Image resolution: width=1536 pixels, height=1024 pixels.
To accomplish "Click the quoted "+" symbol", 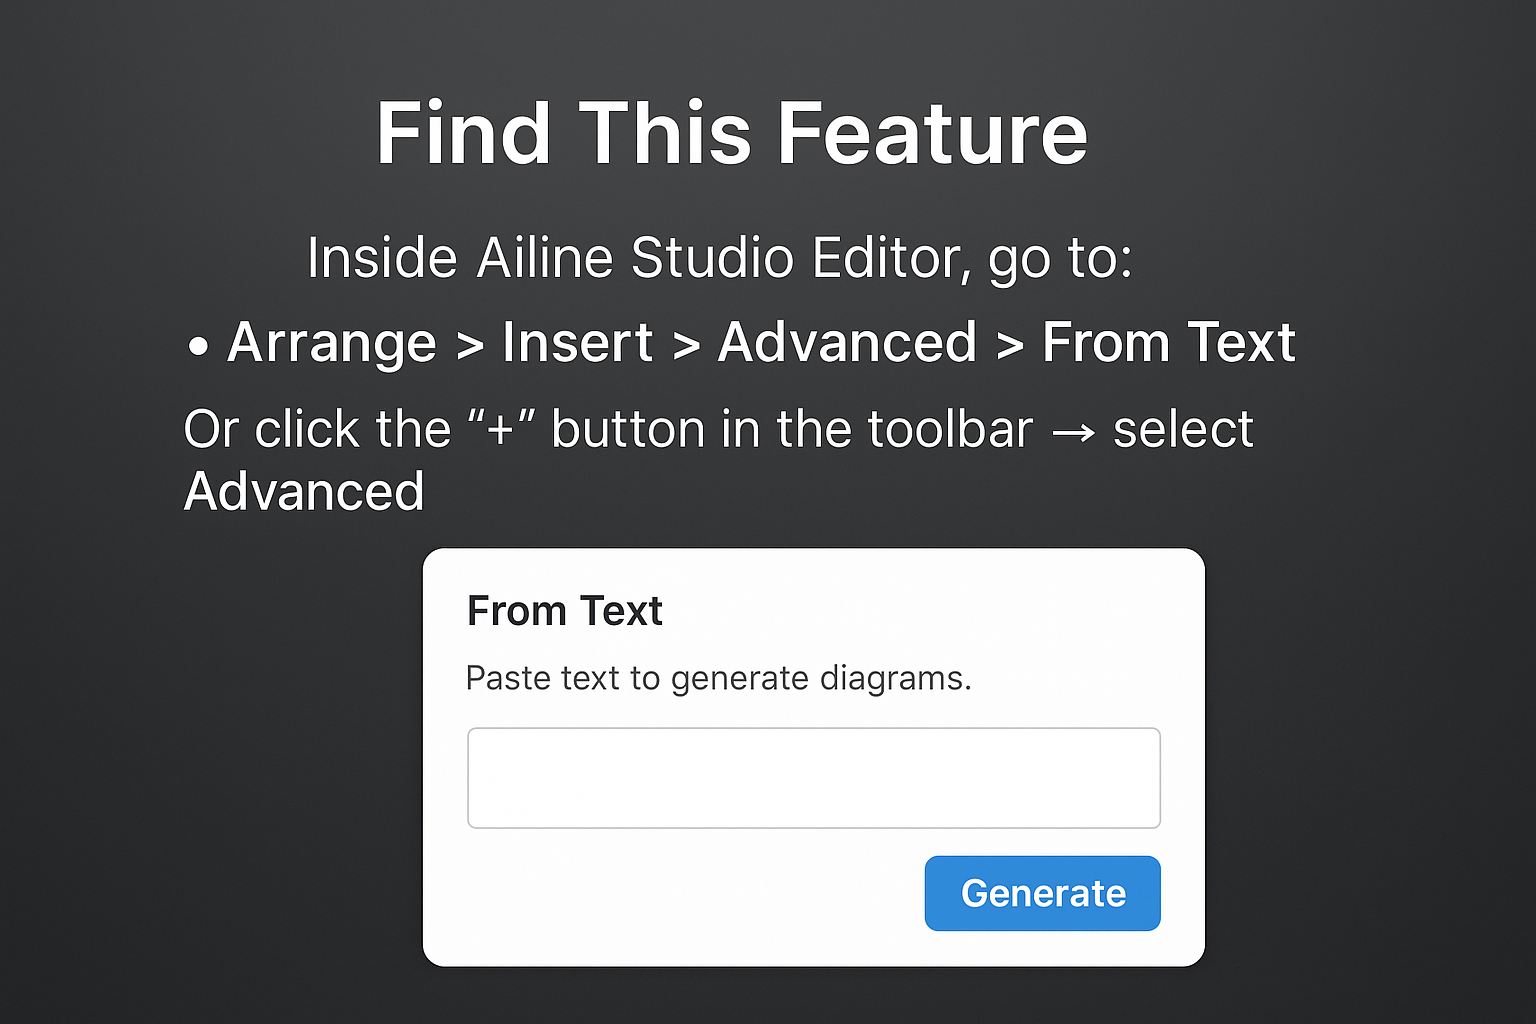I will point(500,430).
